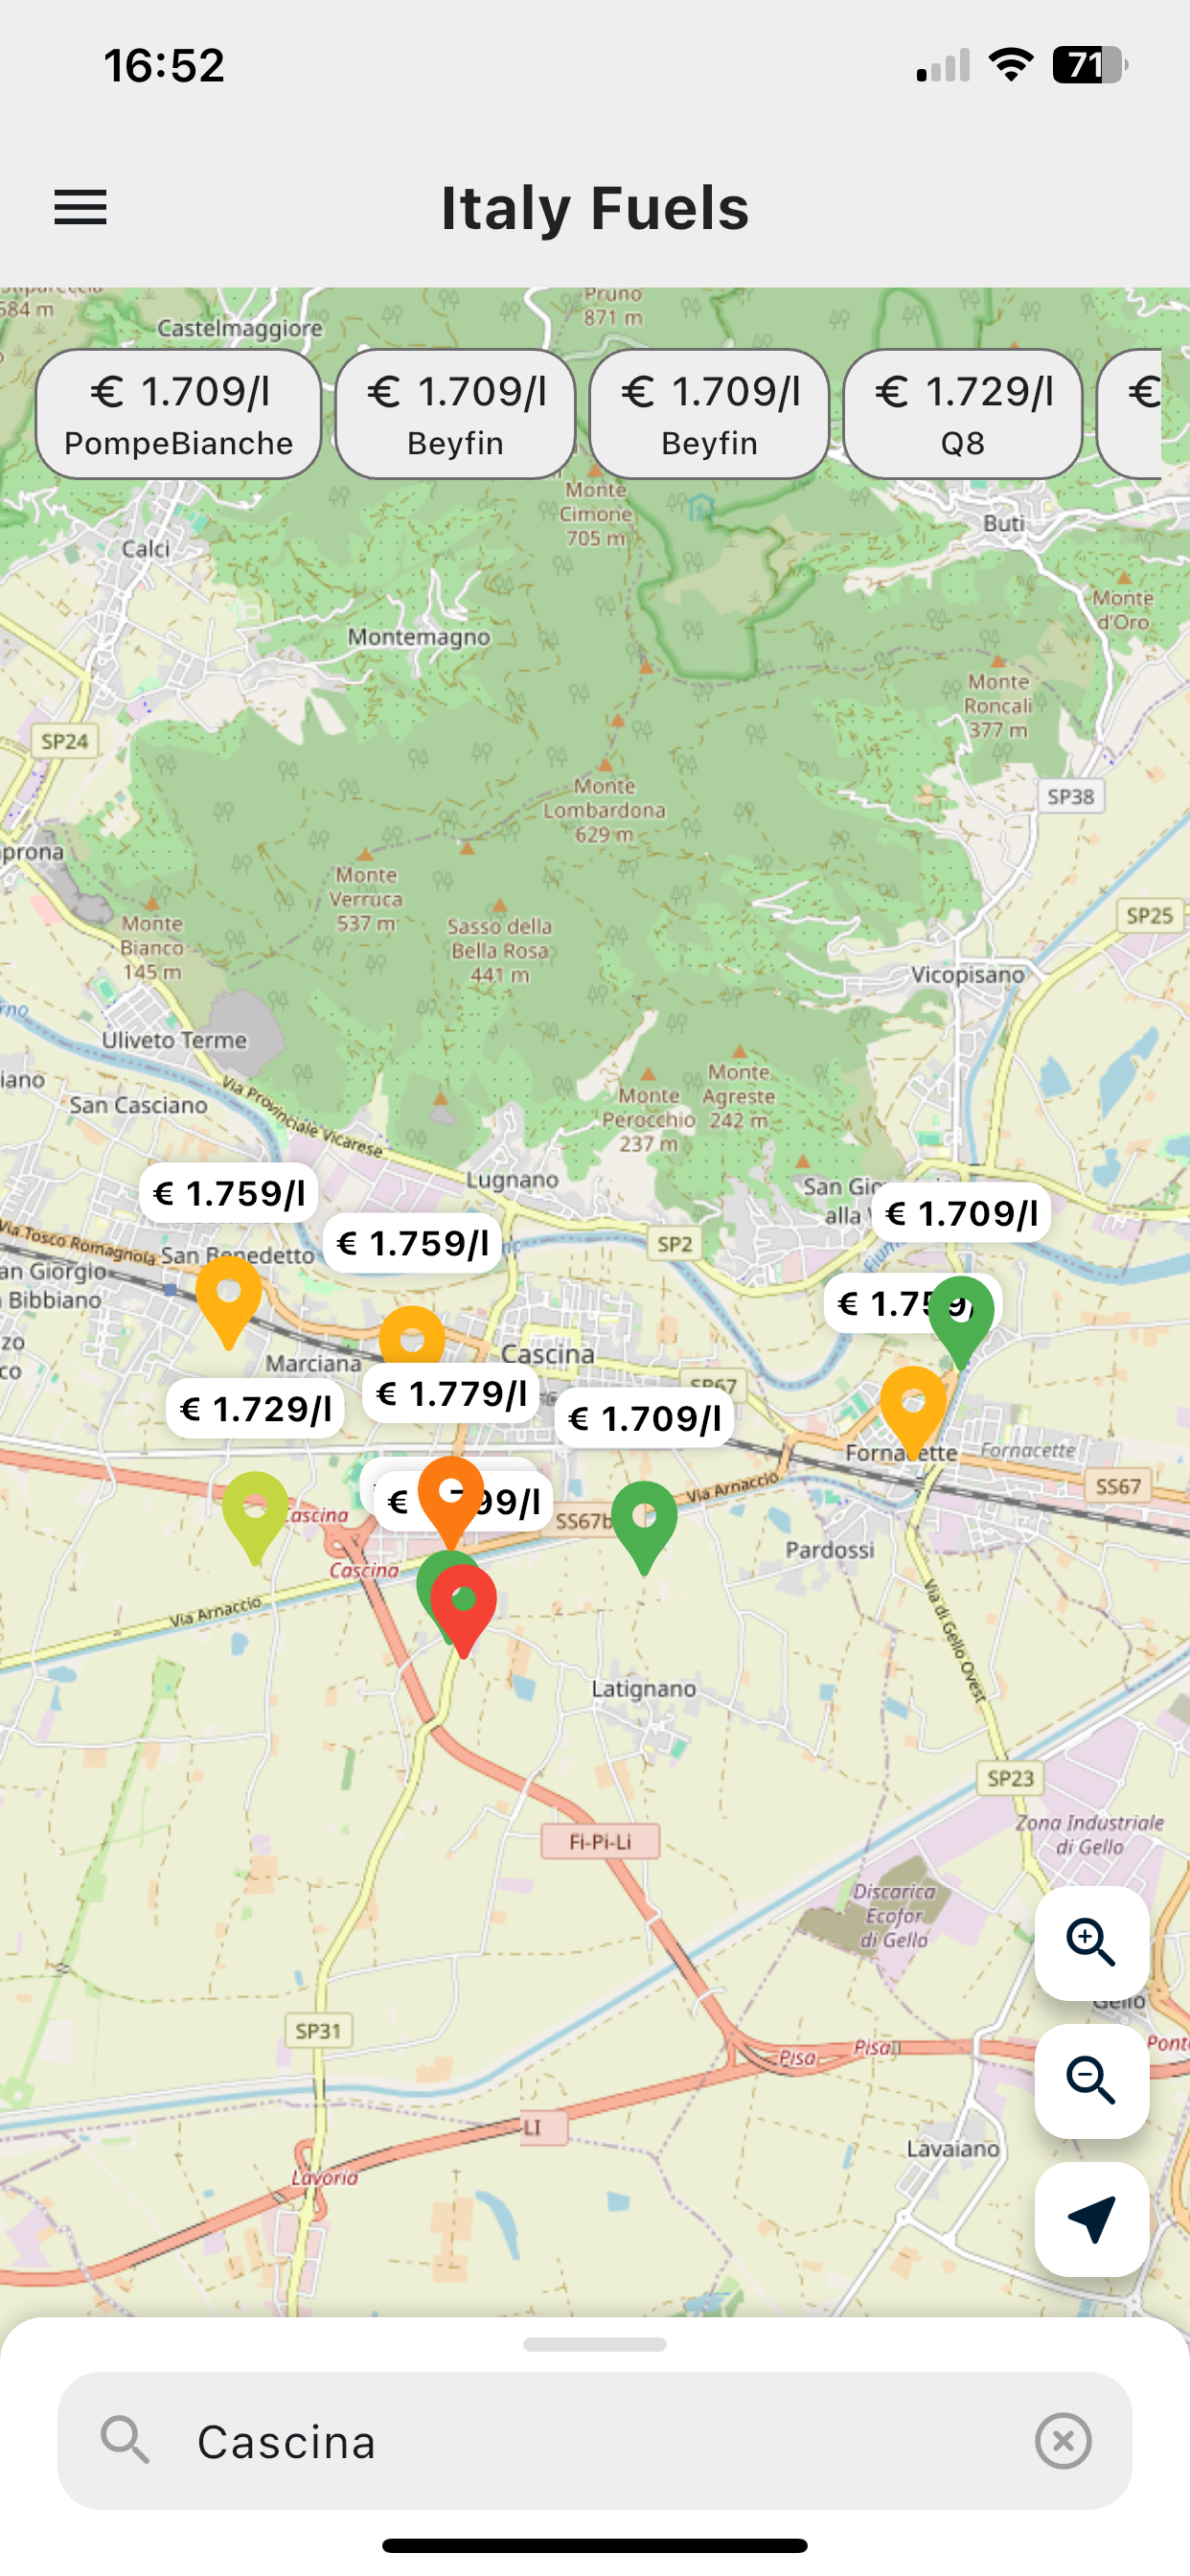
Task: Tap the Wi-Fi status icon
Action: tap(1011, 65)
